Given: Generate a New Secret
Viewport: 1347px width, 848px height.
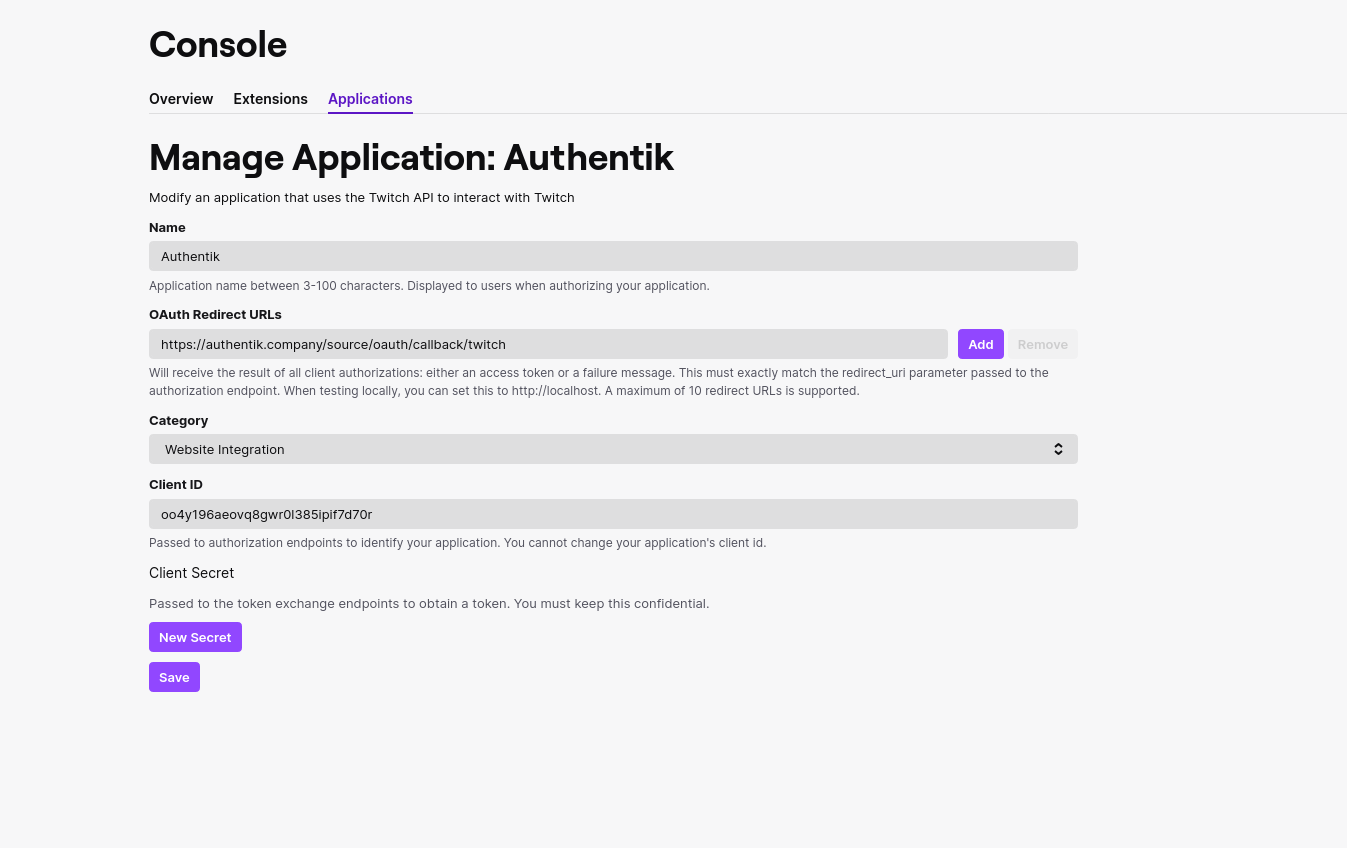Looking at the screenshot, I should click(195, 637).
